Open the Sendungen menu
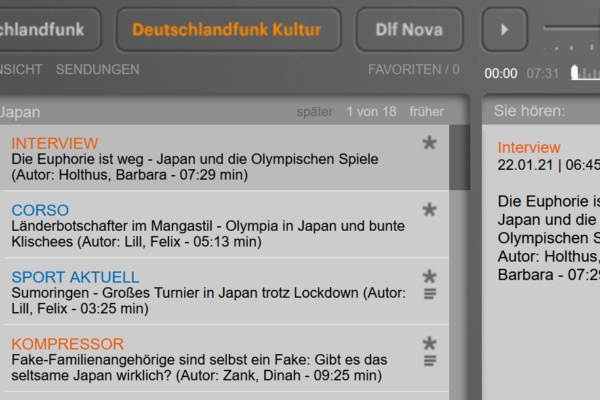 [x=98, y=69]
